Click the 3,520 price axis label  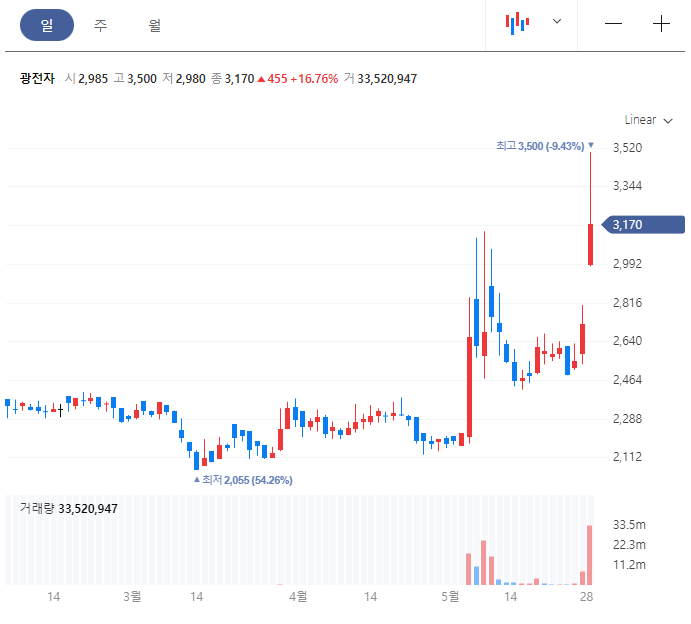click(628, 148)
